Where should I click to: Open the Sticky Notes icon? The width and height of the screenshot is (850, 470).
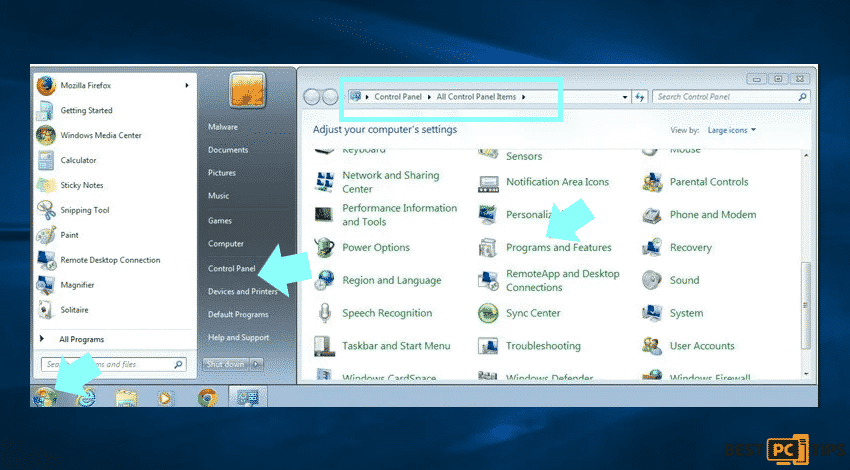pos(46,185)
